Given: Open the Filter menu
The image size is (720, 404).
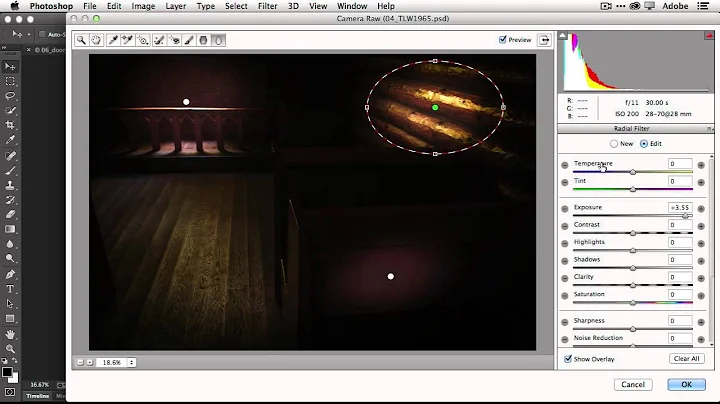Looking at the screenshot, I should point(267,6).
